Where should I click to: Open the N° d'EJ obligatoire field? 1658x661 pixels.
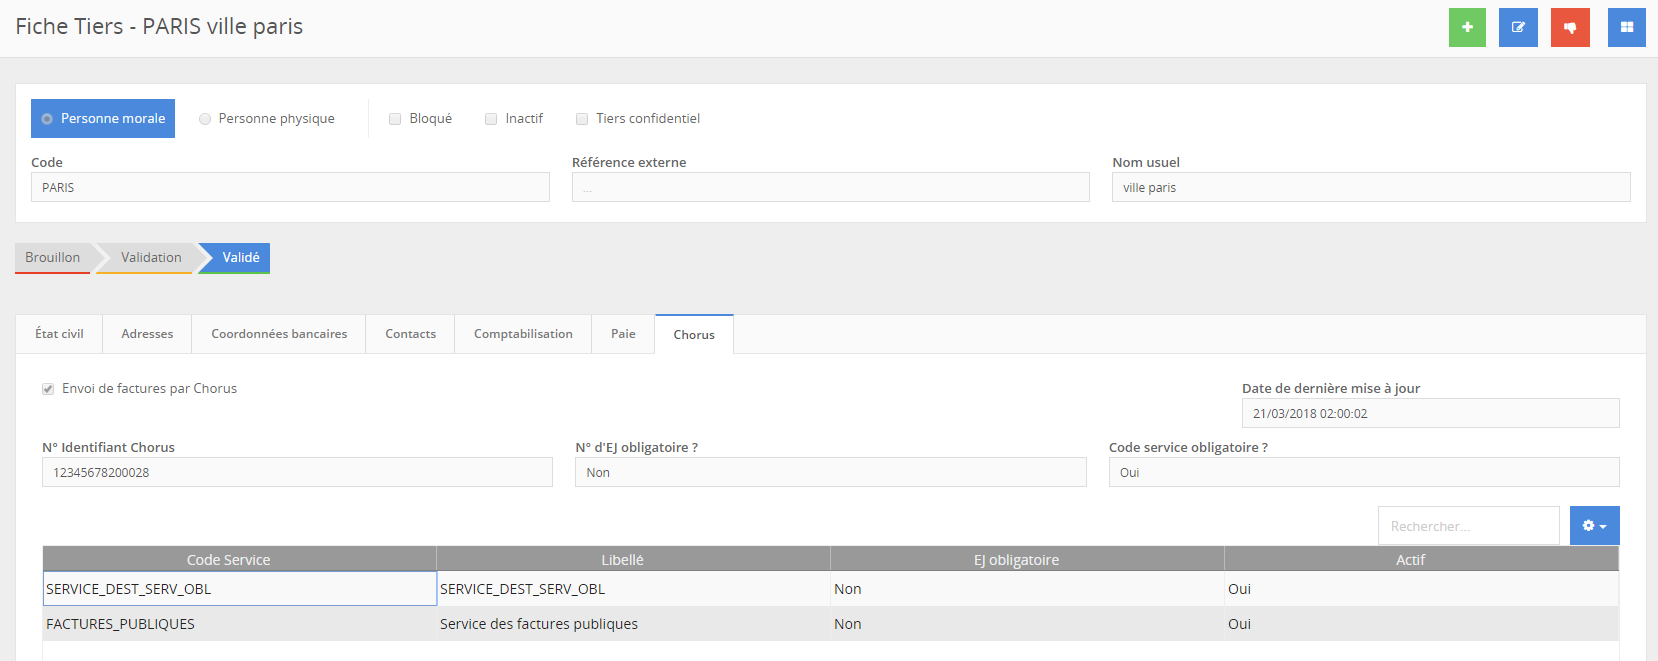click(x=830, y=473)
